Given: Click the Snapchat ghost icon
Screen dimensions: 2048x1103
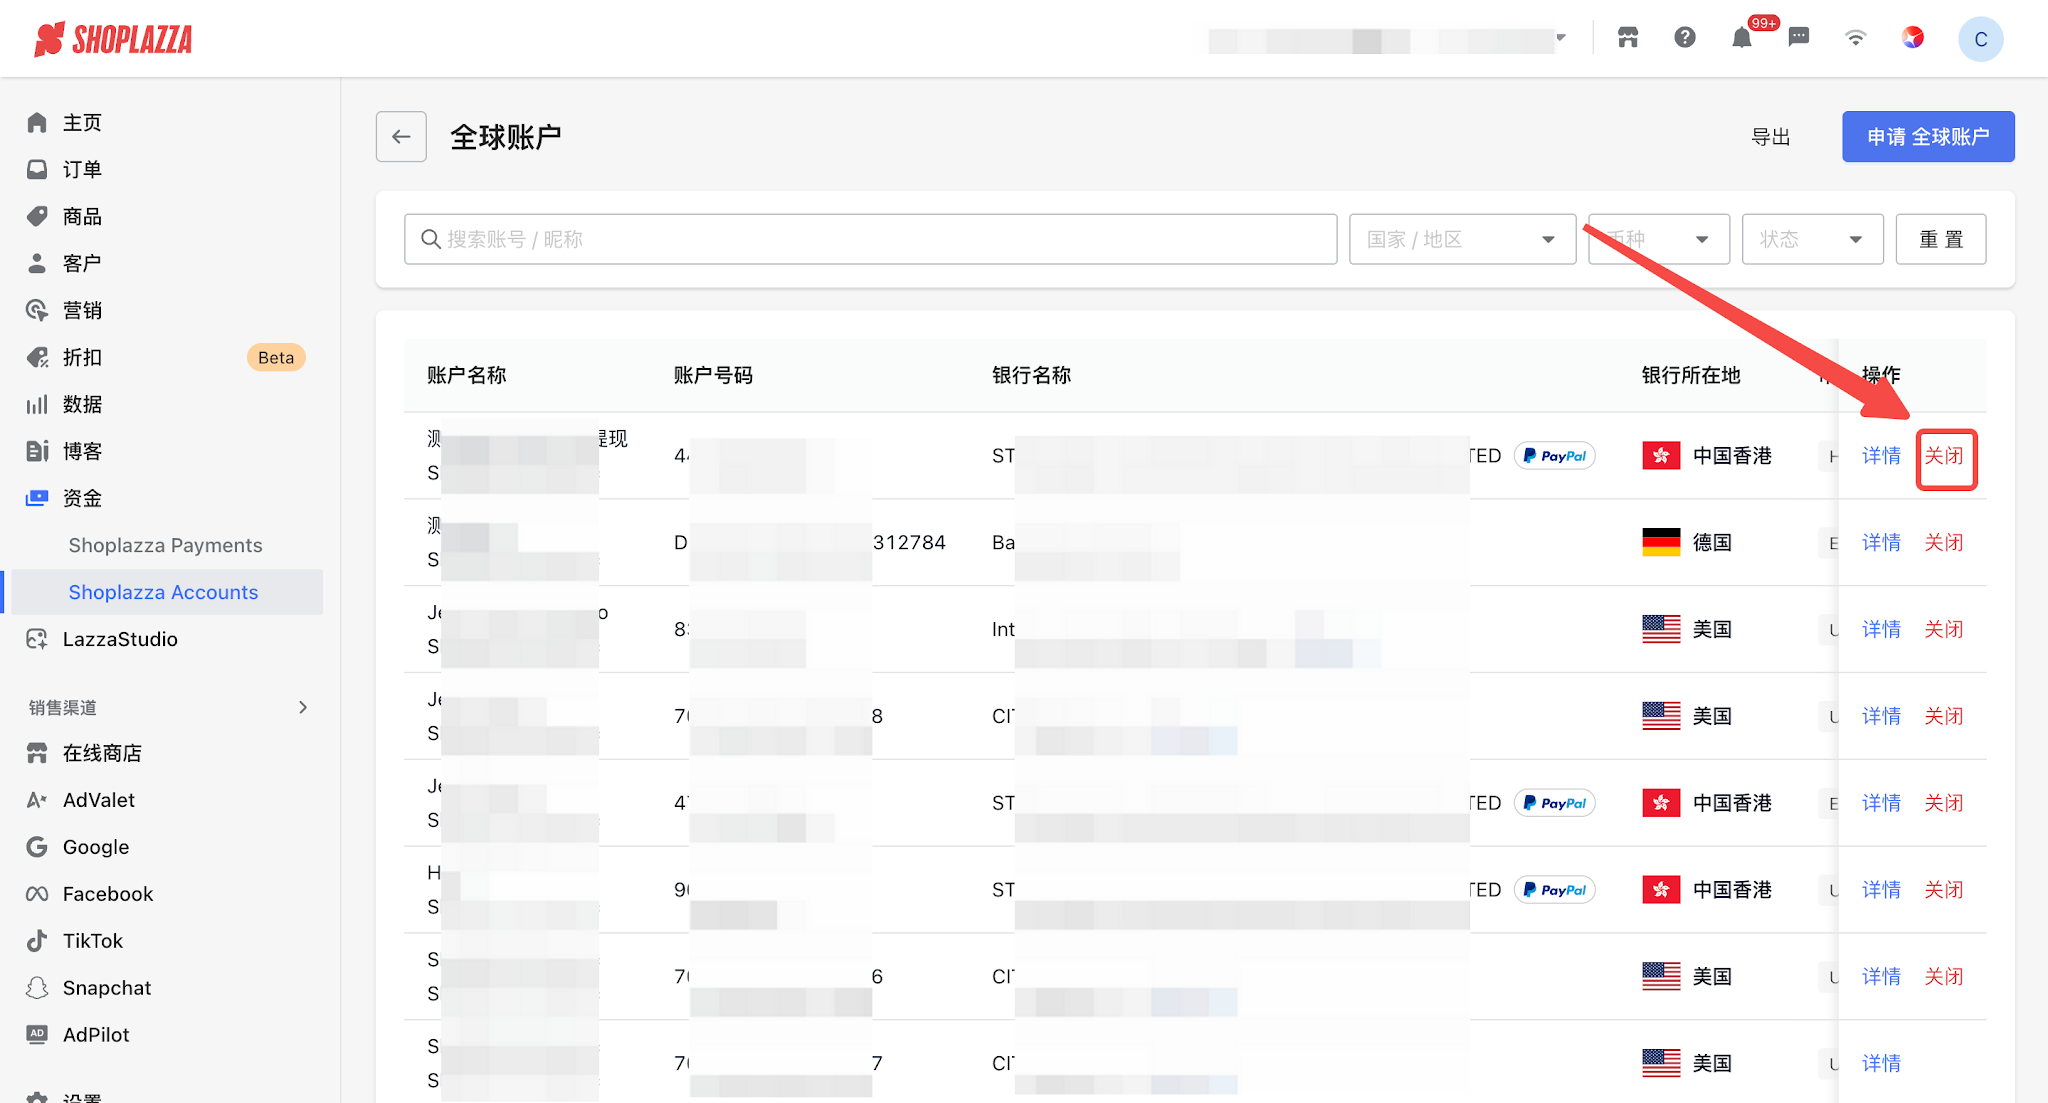Looking at the screenshot, I should (37, 988).
